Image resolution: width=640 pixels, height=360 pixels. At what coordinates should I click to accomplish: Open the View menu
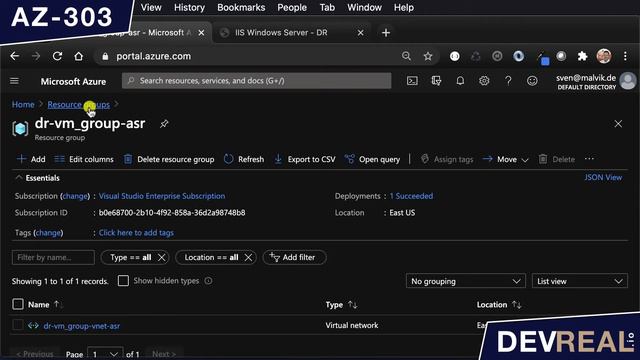151,7
